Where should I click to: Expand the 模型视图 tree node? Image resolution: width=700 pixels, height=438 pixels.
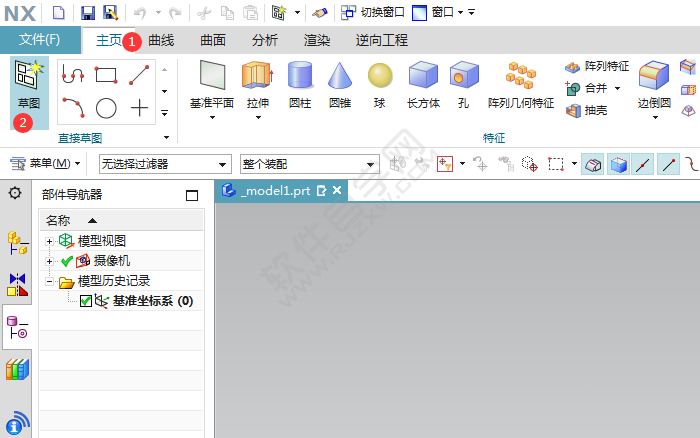[48, 241]
